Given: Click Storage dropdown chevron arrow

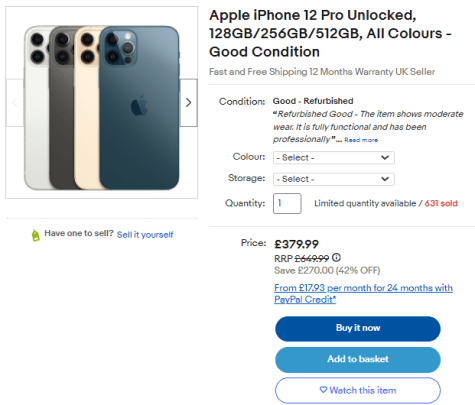Looking at the screenshot, I should (385, 179).
